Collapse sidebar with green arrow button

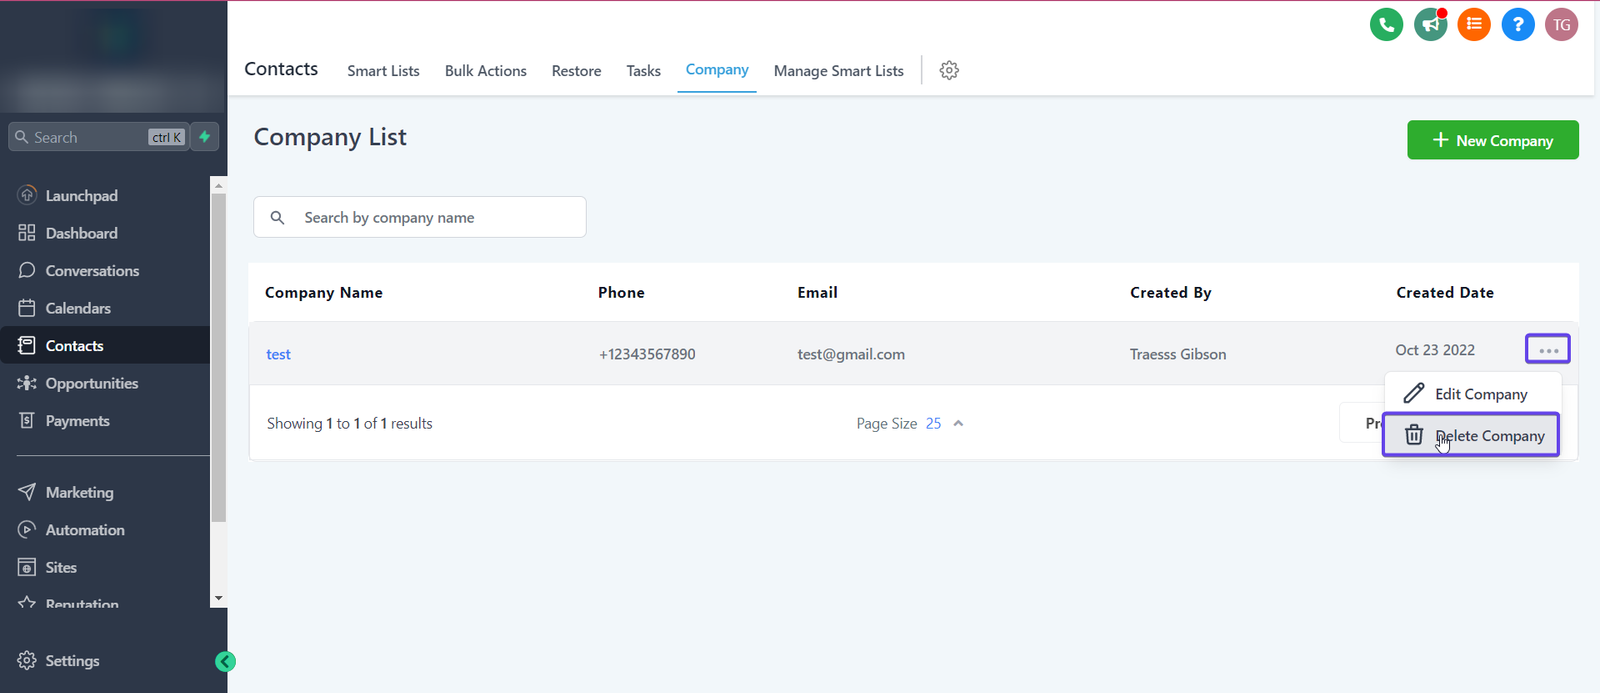click(226, 661)
